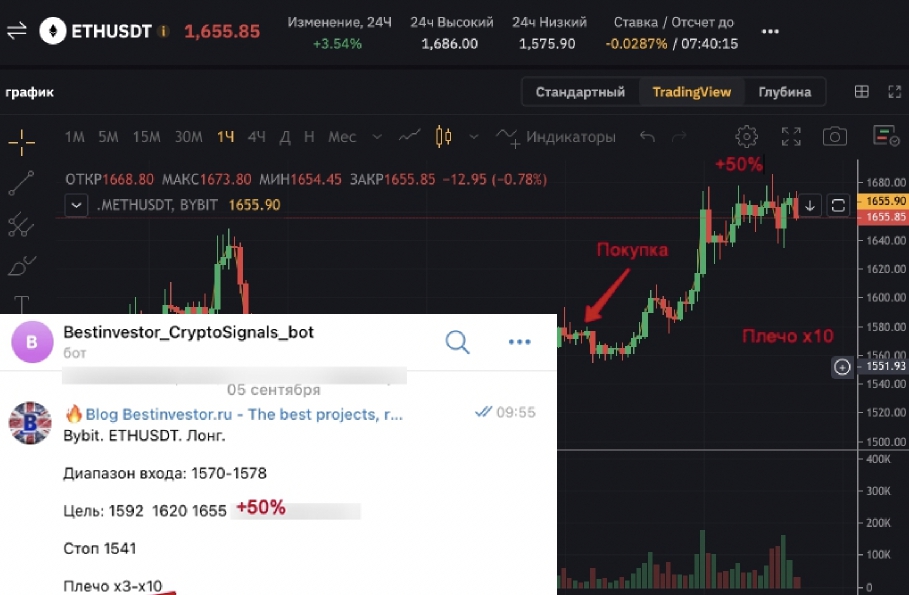
Task: Click the swap pair arrows icon
Action: coord(17,30)
